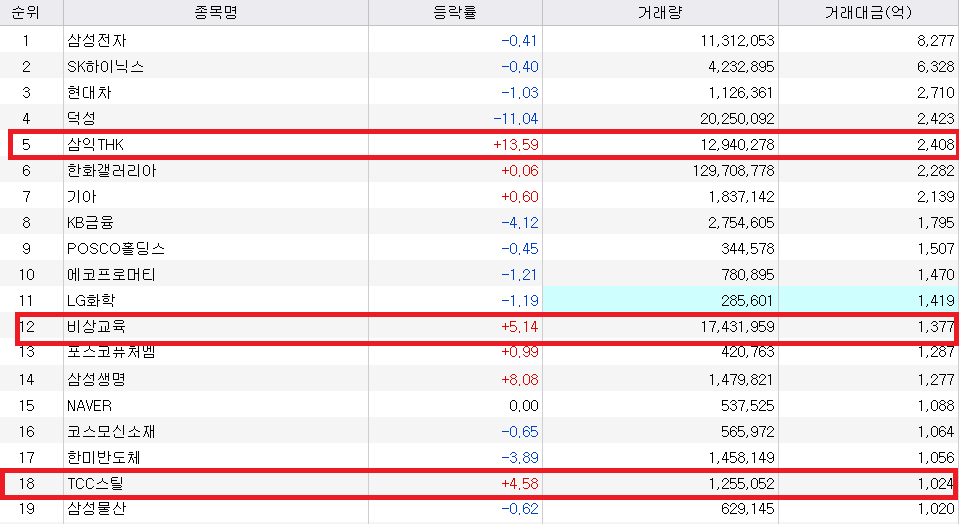Sort by the 종목명 column header
The height and width of the screenshot is (524, 959).
[216, 12]
